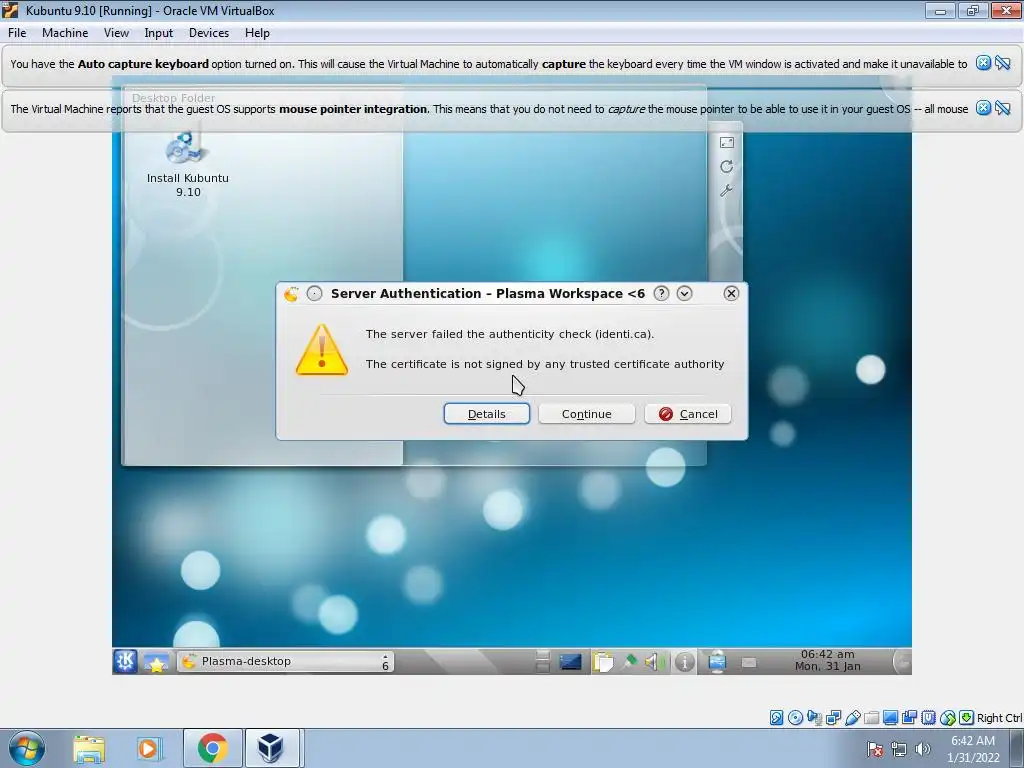Click the Windows network tray icon
The width and height of the screenshot is (1024, 768).
coord(899,749)
